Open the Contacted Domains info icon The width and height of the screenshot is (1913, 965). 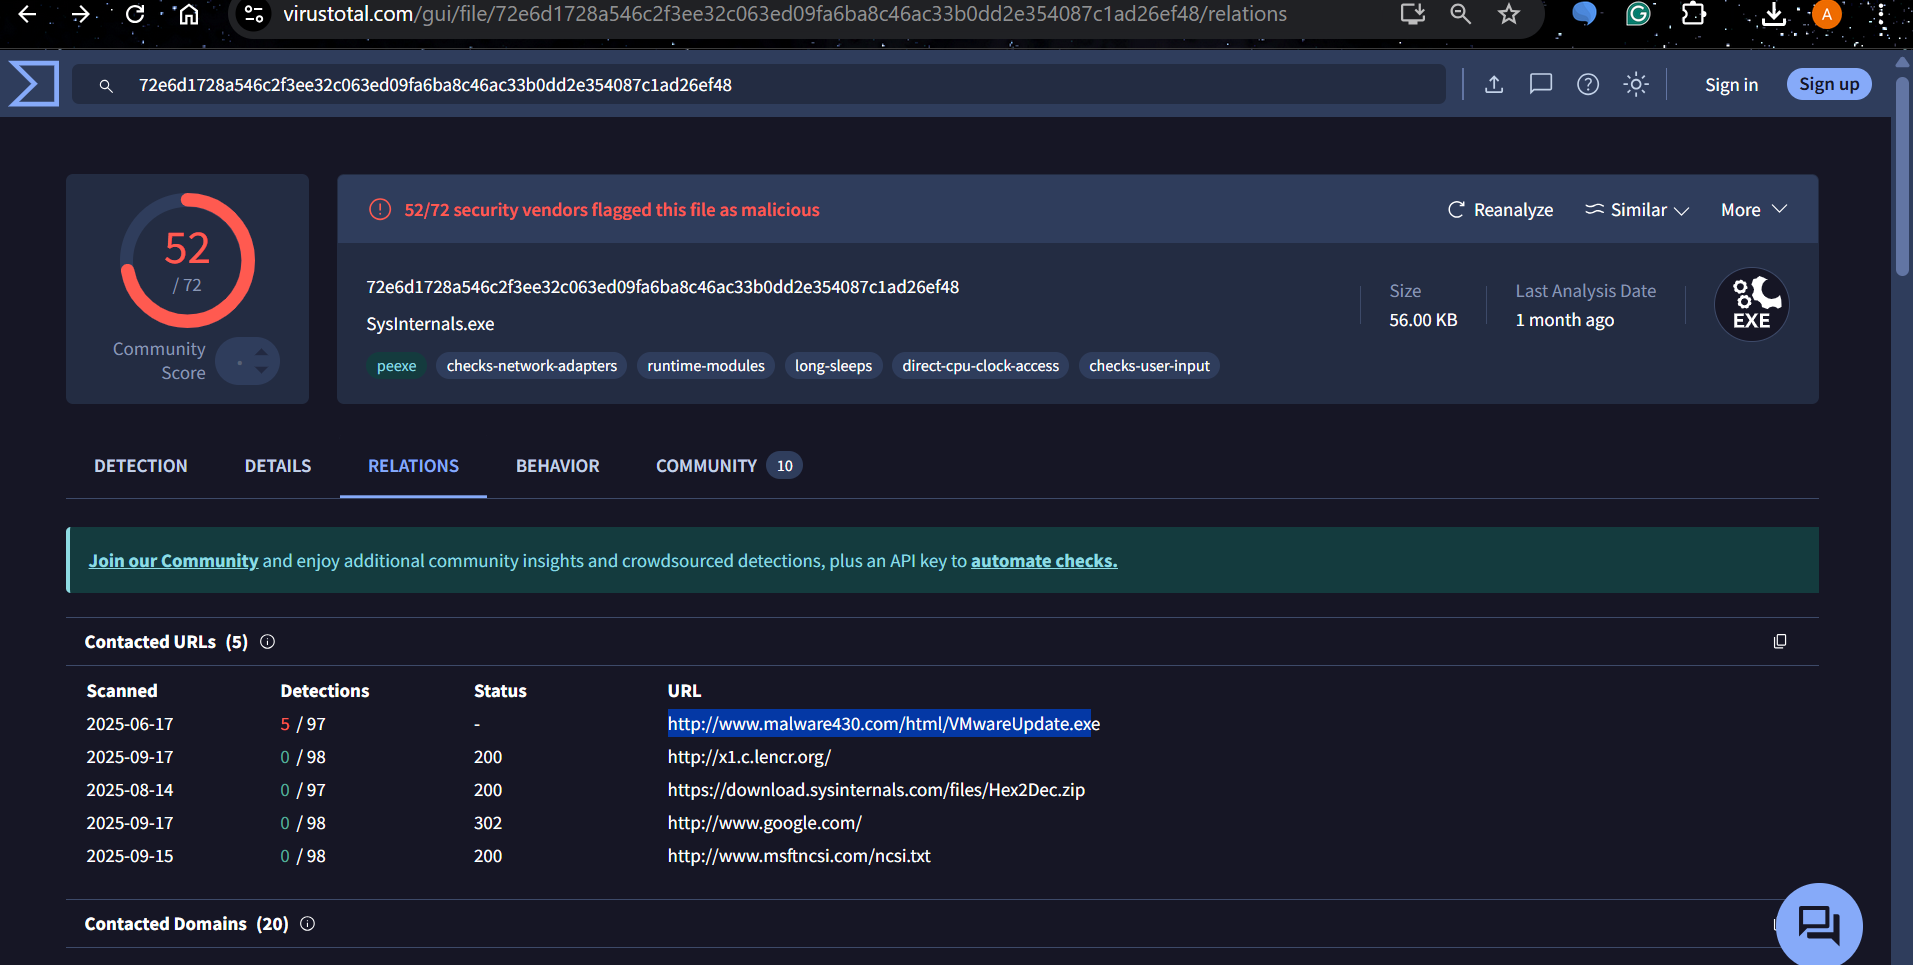[308, 924]
